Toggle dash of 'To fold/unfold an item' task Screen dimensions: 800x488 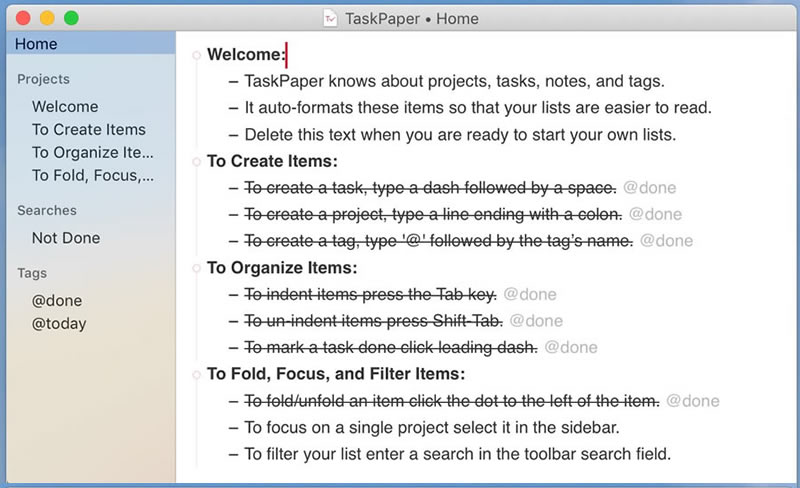tap(234, 402)
